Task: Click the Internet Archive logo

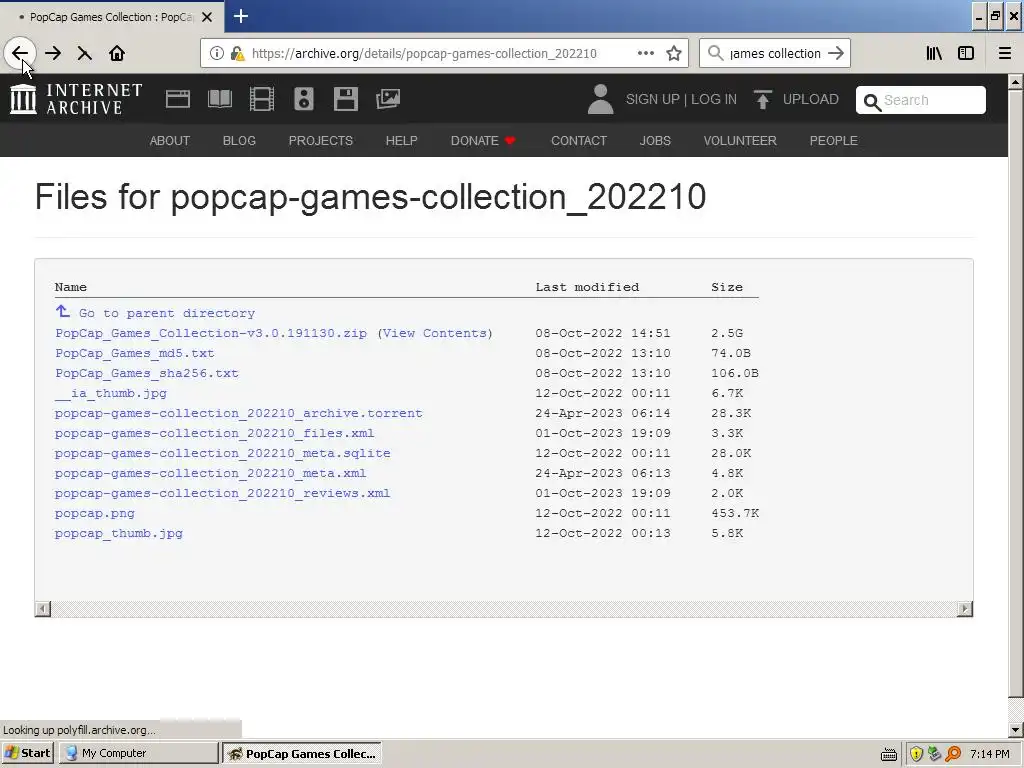Action: [76, 99]
